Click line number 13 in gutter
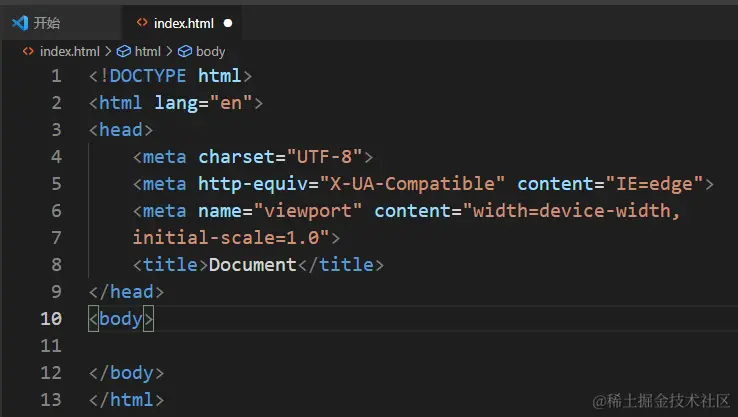This screenshot has width=738, height=417. [x=51, y=400]
